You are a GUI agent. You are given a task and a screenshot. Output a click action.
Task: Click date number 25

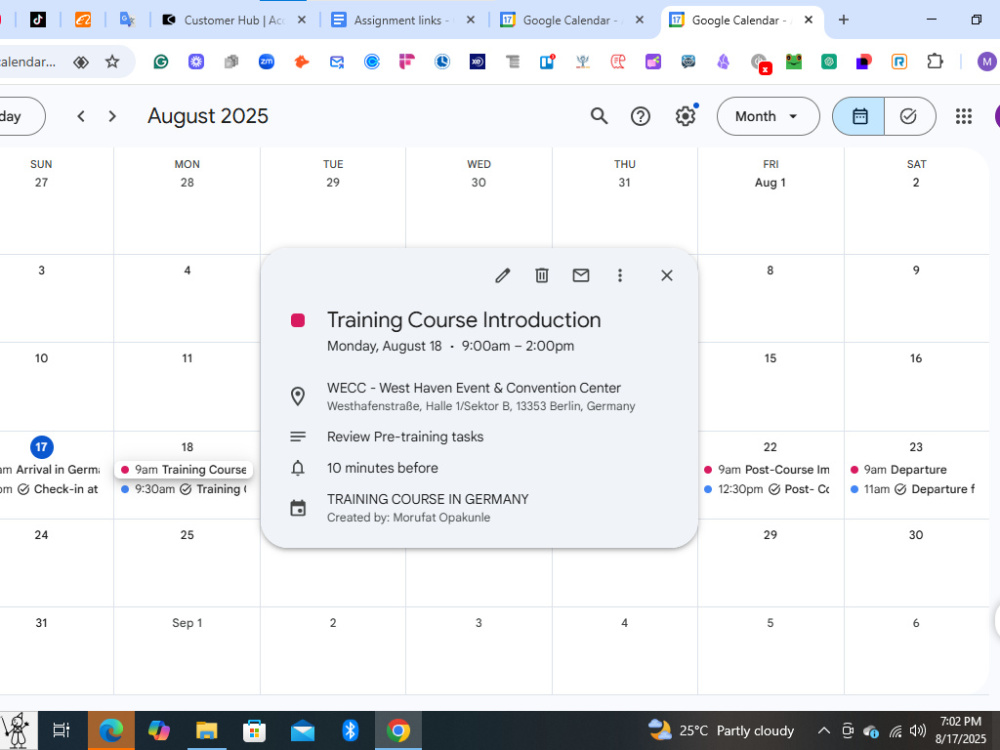pos(187,535)
